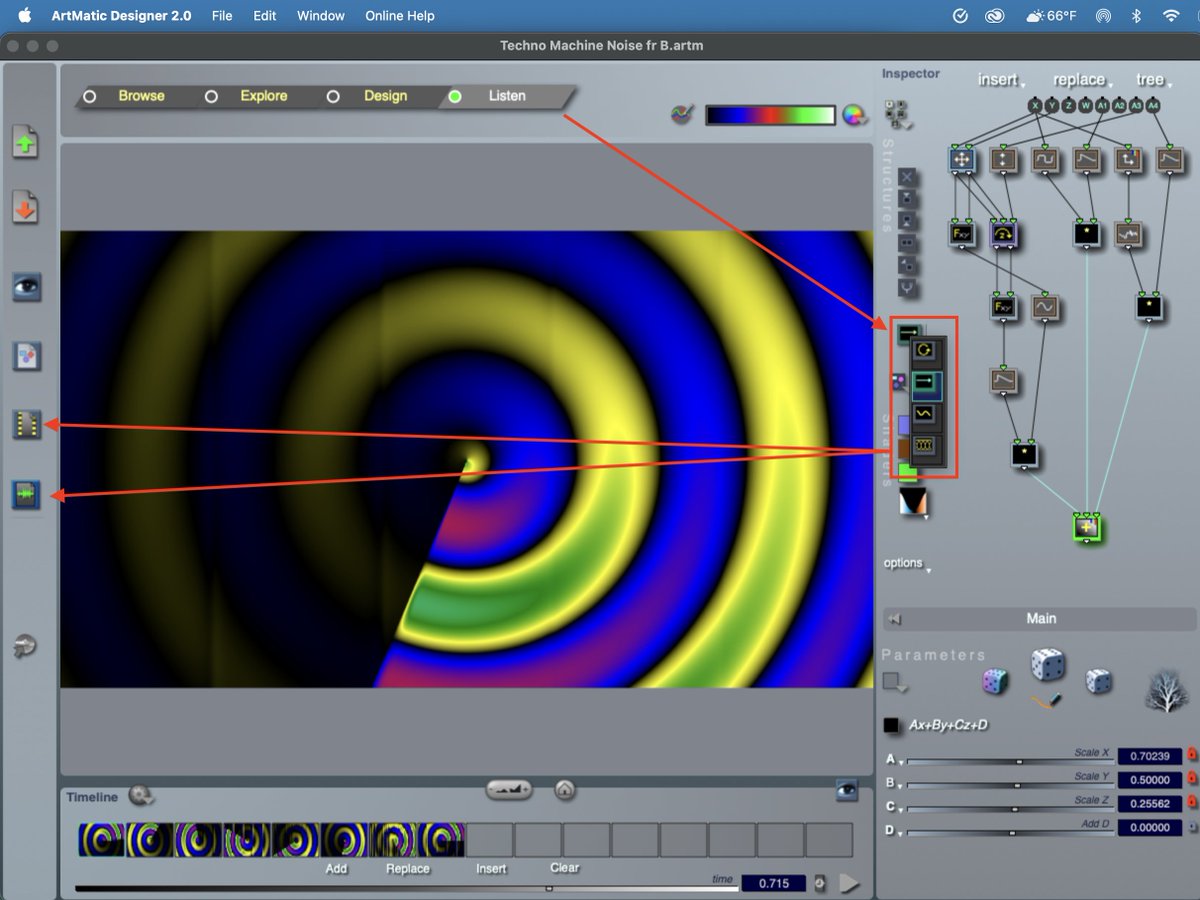Click the time value field 0.715
This screenshot has width=1200, height=900.
pyautogui.click(x=774, y=884)
